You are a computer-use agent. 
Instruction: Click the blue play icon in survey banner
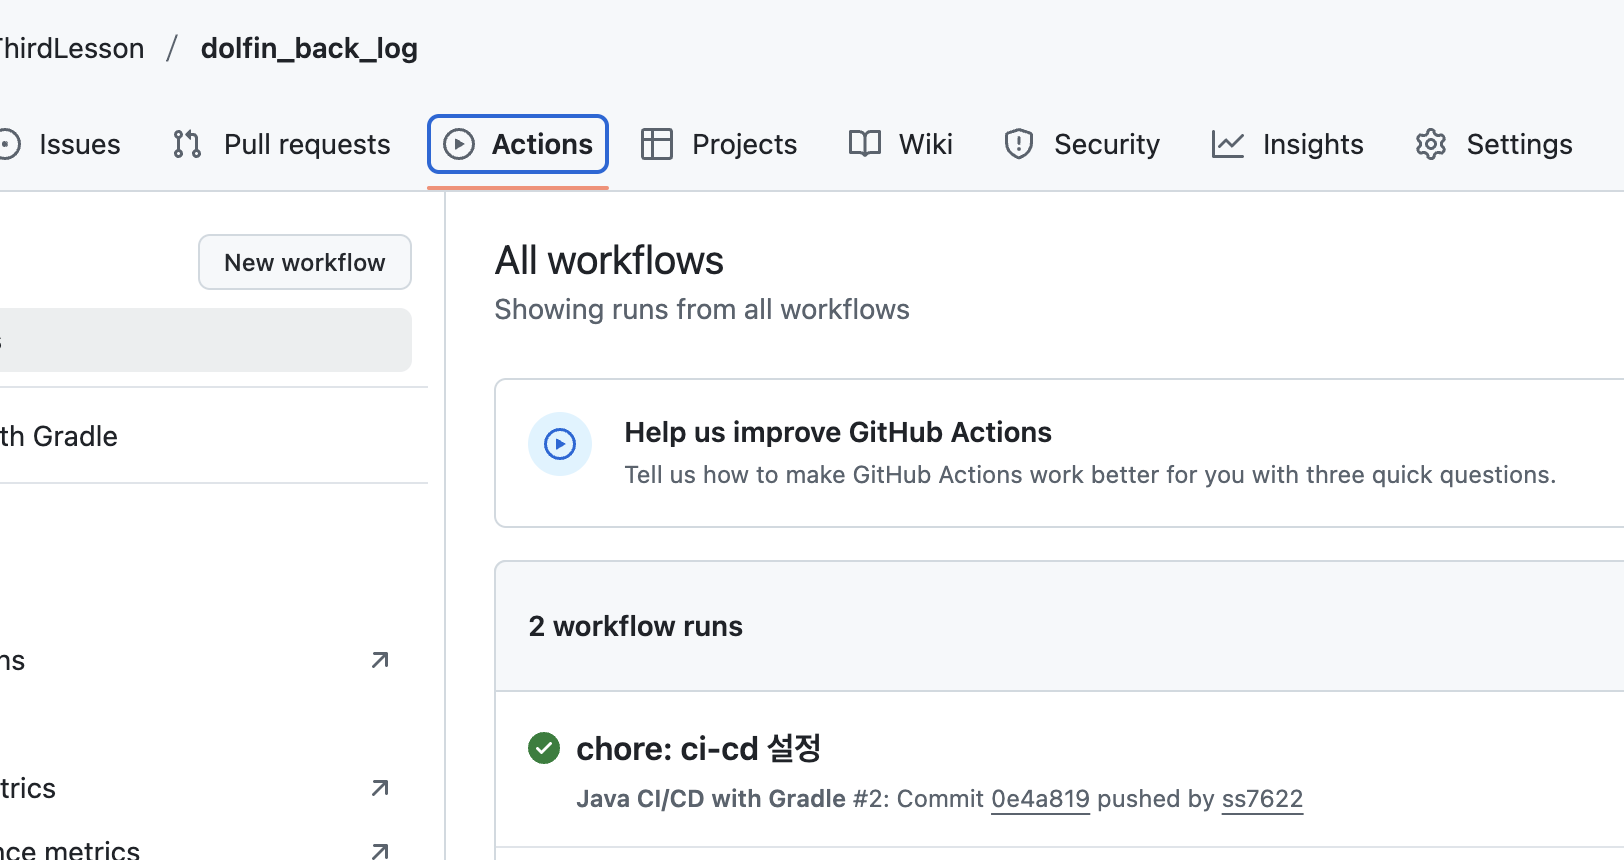click(560, 443)
